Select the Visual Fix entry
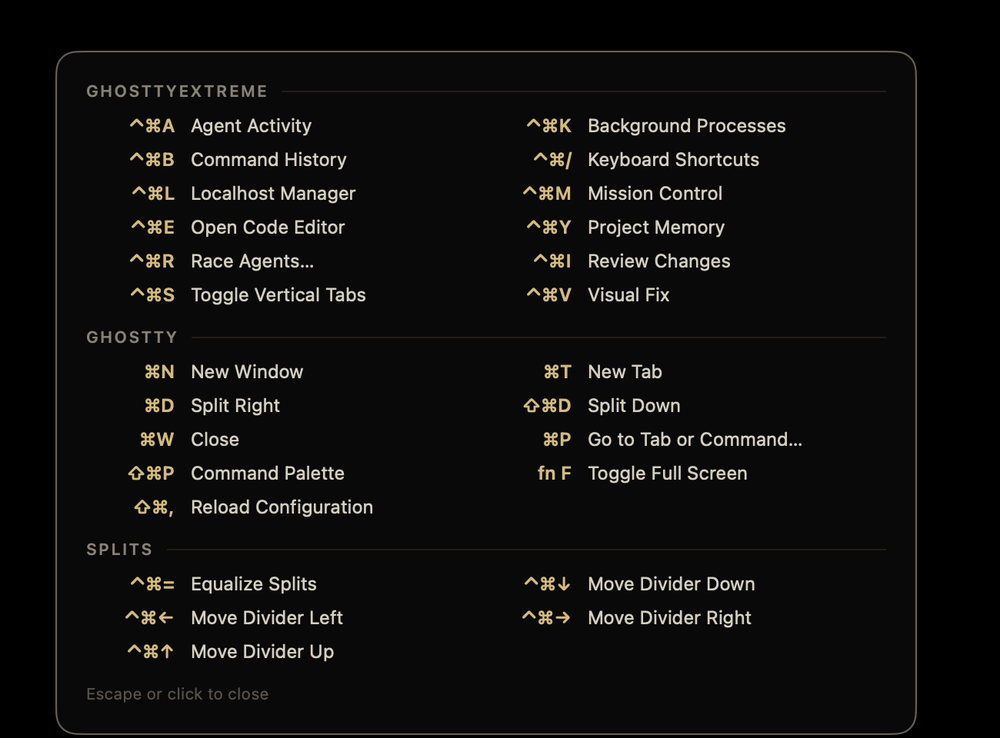The height and width of the screenshot is (738, 1000). [598, 295]
